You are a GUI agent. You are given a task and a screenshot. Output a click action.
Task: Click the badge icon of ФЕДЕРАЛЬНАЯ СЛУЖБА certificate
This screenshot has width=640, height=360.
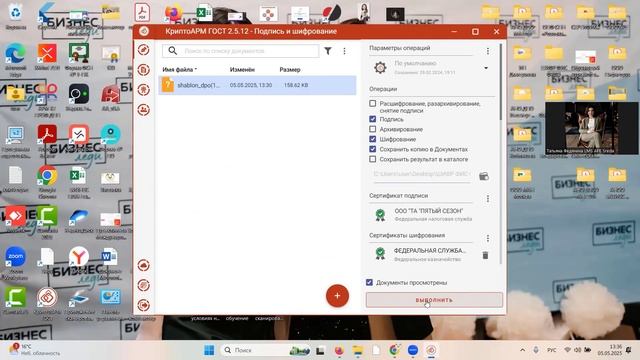pyautogui.click(x=380, y=254)
